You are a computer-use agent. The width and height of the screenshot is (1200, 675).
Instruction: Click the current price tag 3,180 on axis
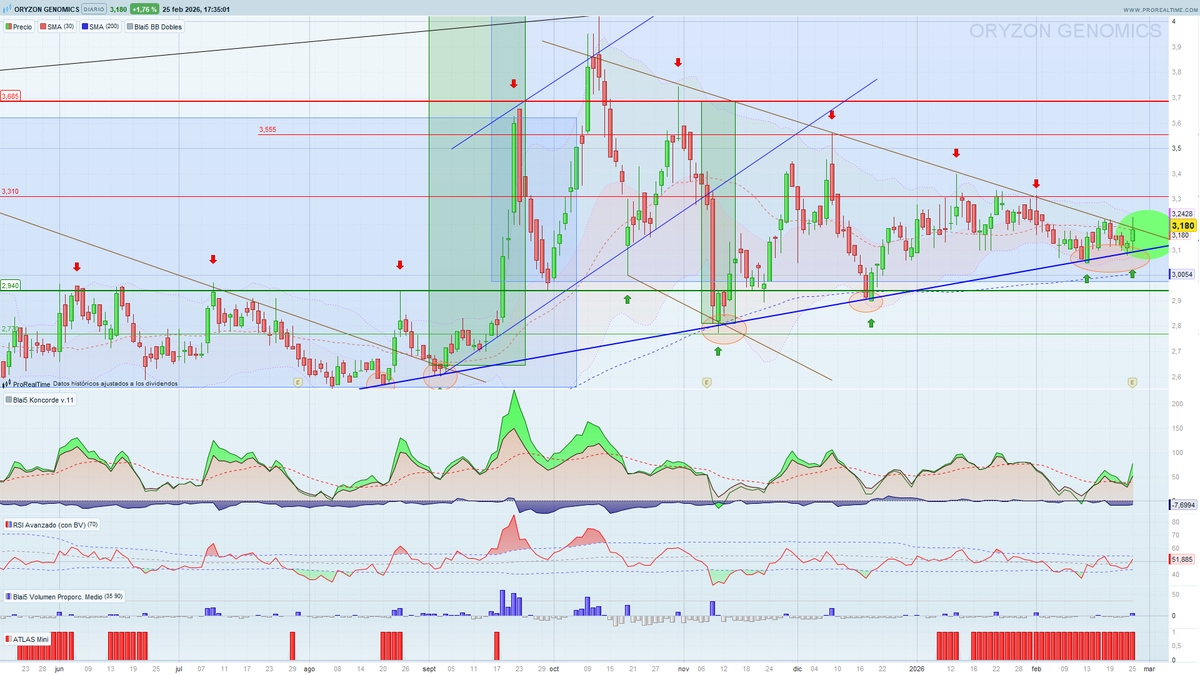coord(1182,226)
